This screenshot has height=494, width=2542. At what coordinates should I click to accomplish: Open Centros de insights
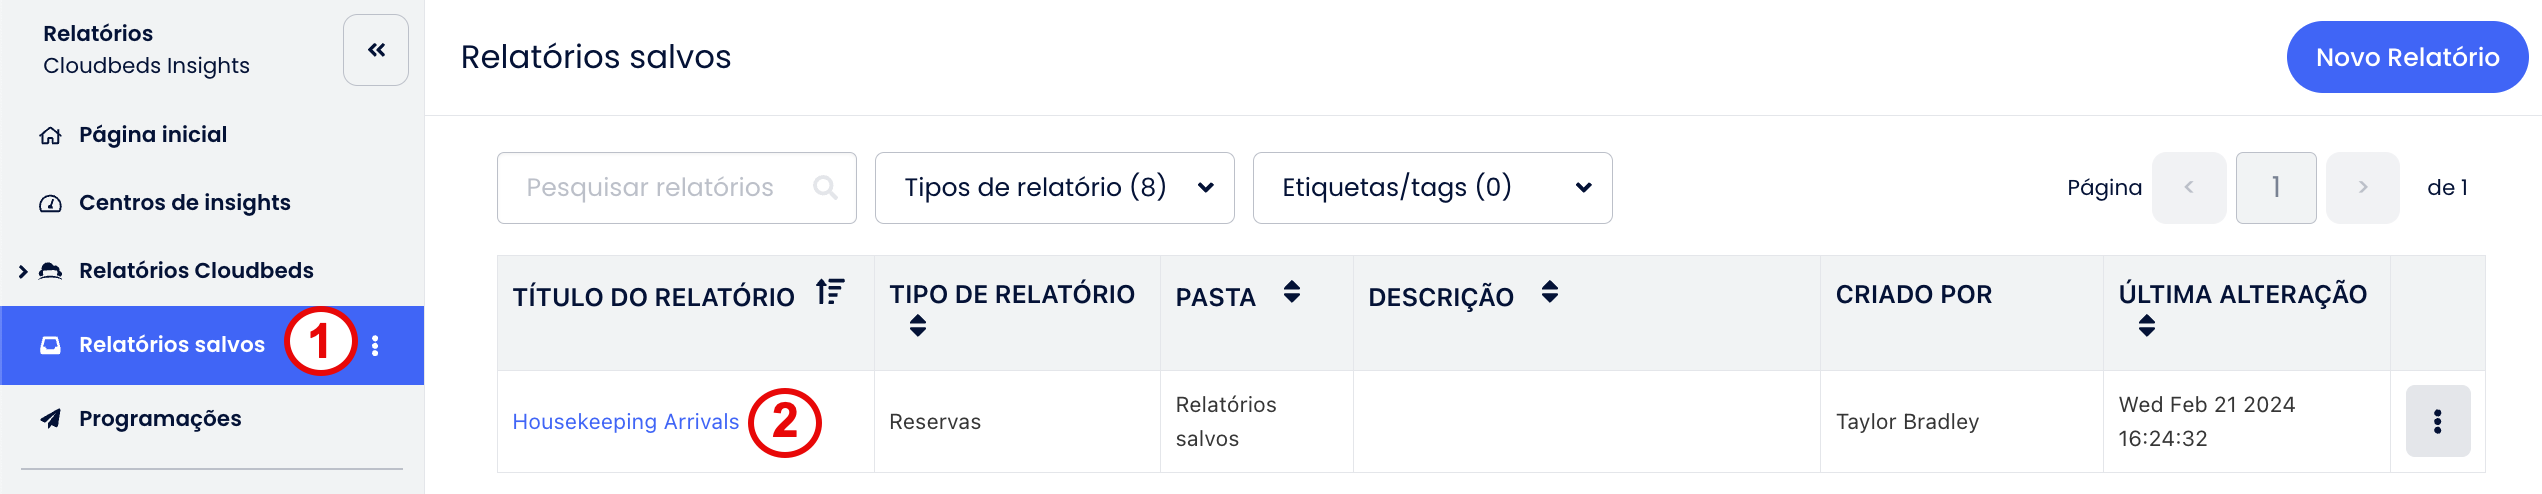(184, 203)
